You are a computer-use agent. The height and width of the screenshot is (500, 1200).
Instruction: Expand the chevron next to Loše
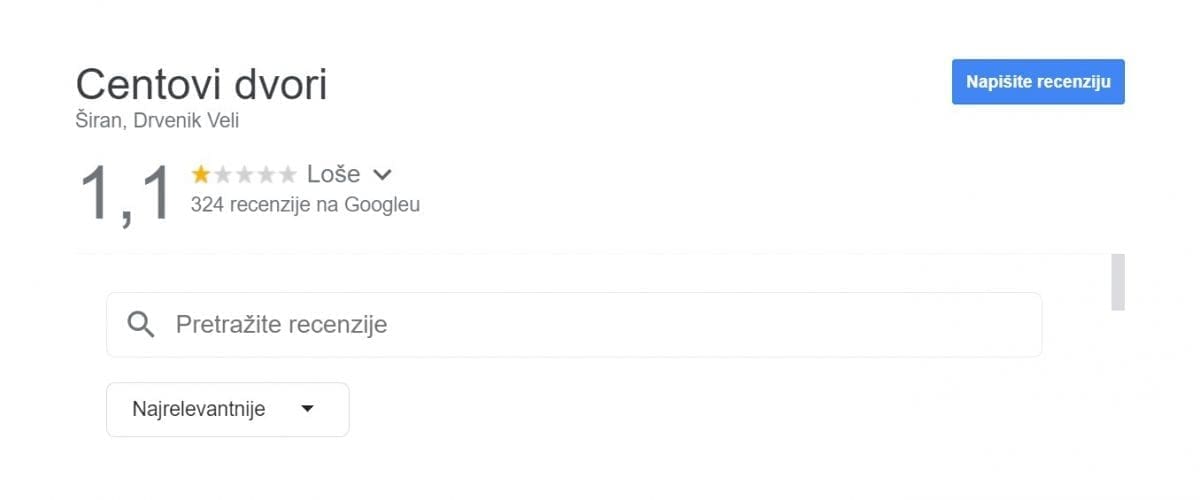click(381, 175)
